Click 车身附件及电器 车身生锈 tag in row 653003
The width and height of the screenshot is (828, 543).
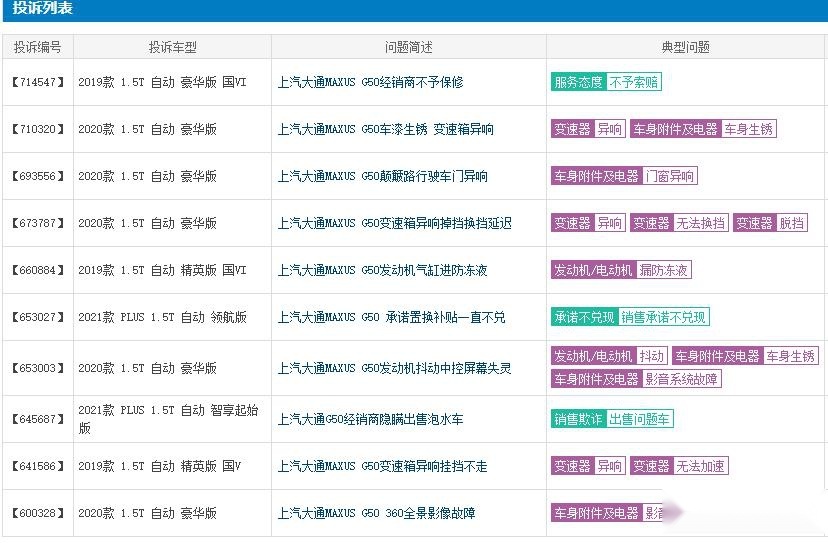coord(746,356)
